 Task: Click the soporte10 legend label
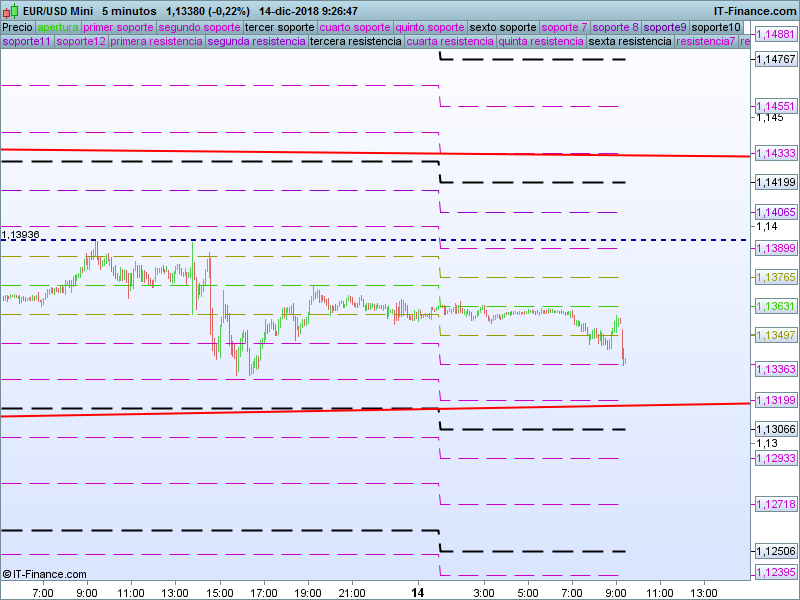(x=716, y=27)
